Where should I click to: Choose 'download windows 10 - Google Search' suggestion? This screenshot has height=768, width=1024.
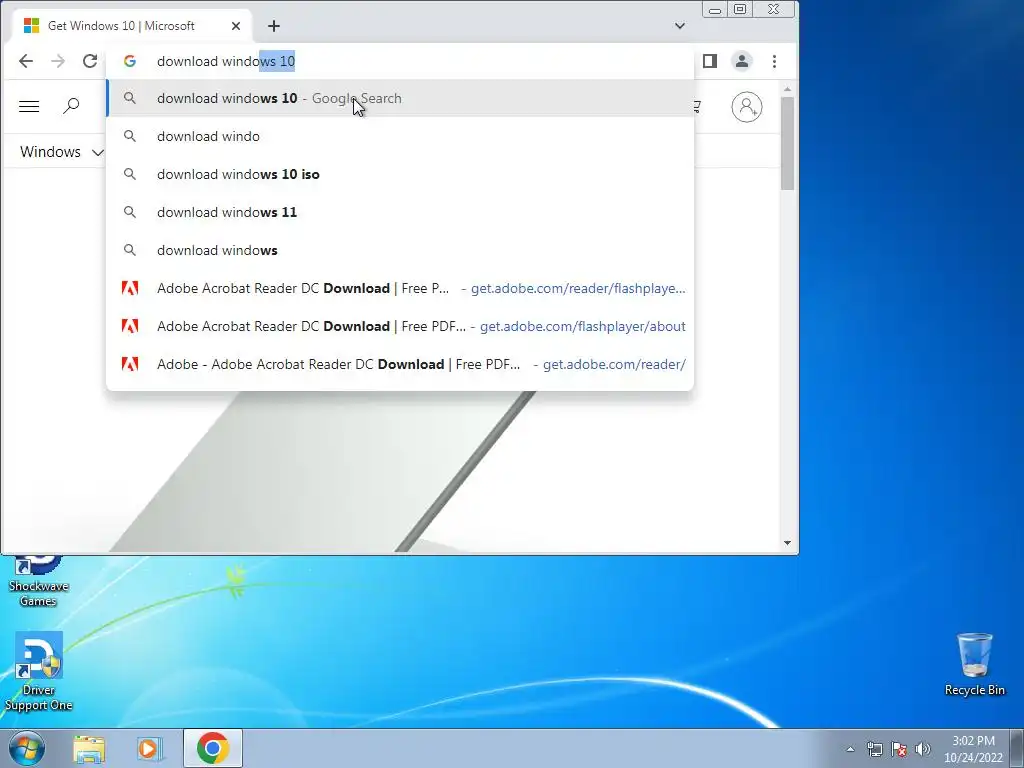point(400,99)
